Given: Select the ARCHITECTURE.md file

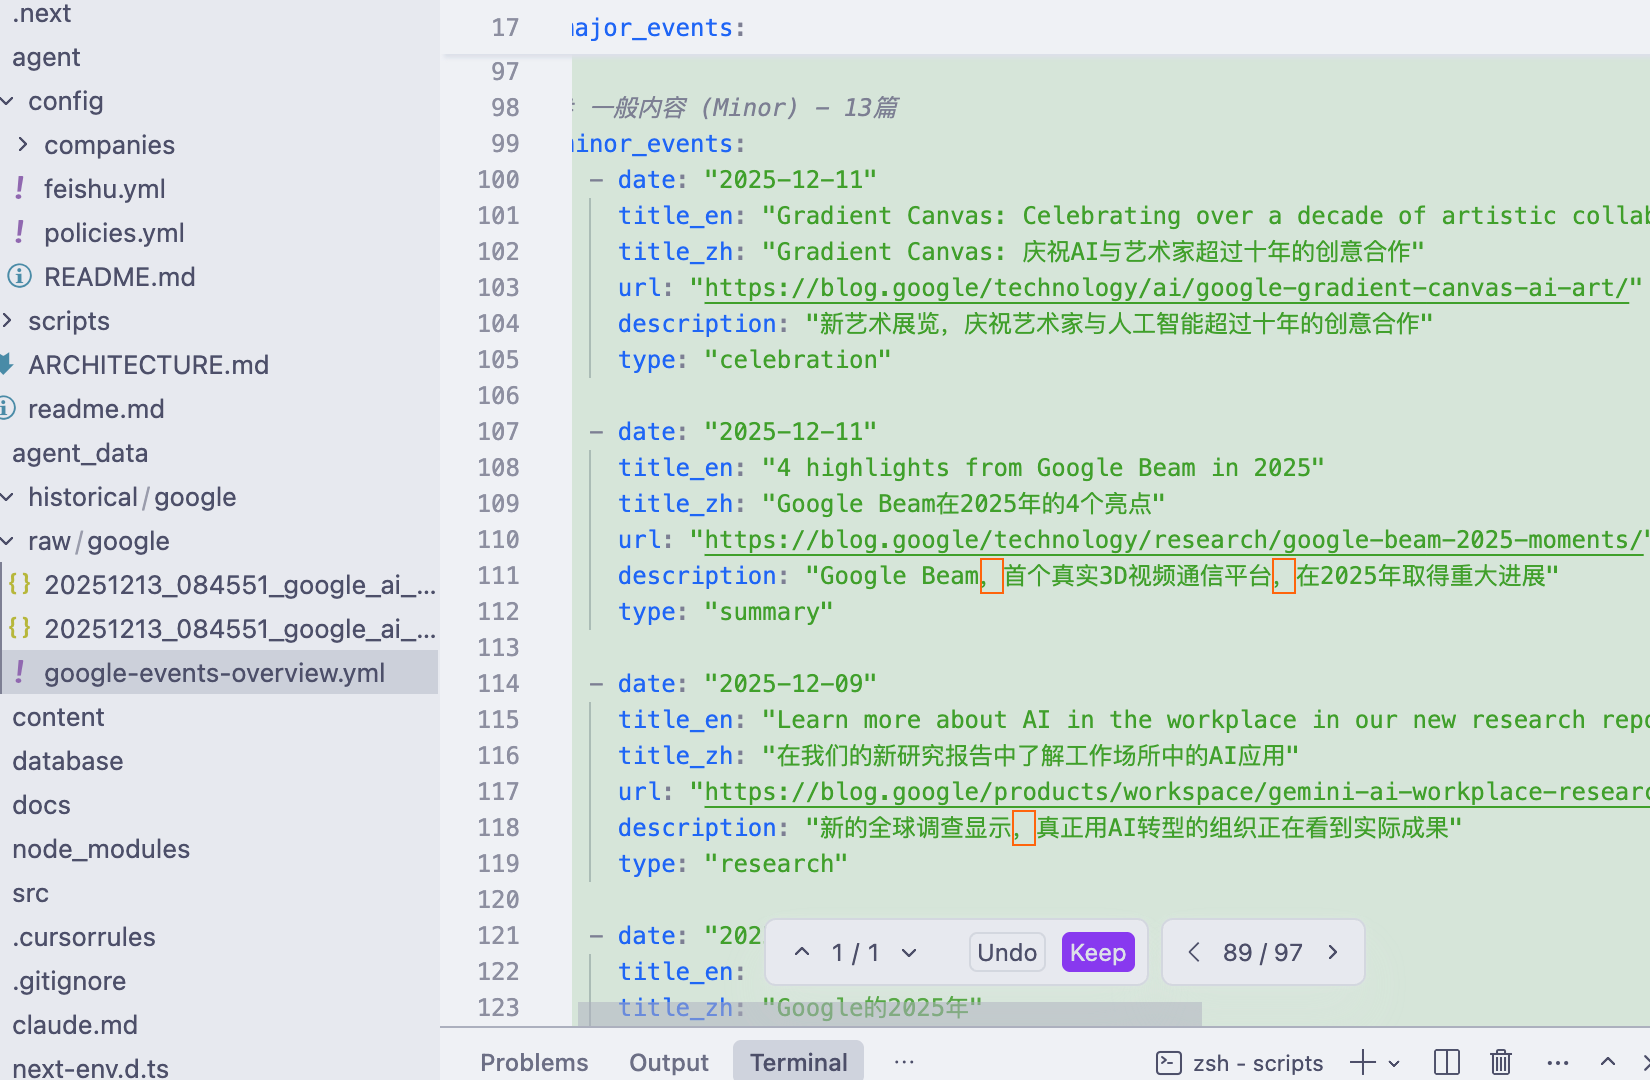Looking at the screenshot, I should [x=148, y=365].
